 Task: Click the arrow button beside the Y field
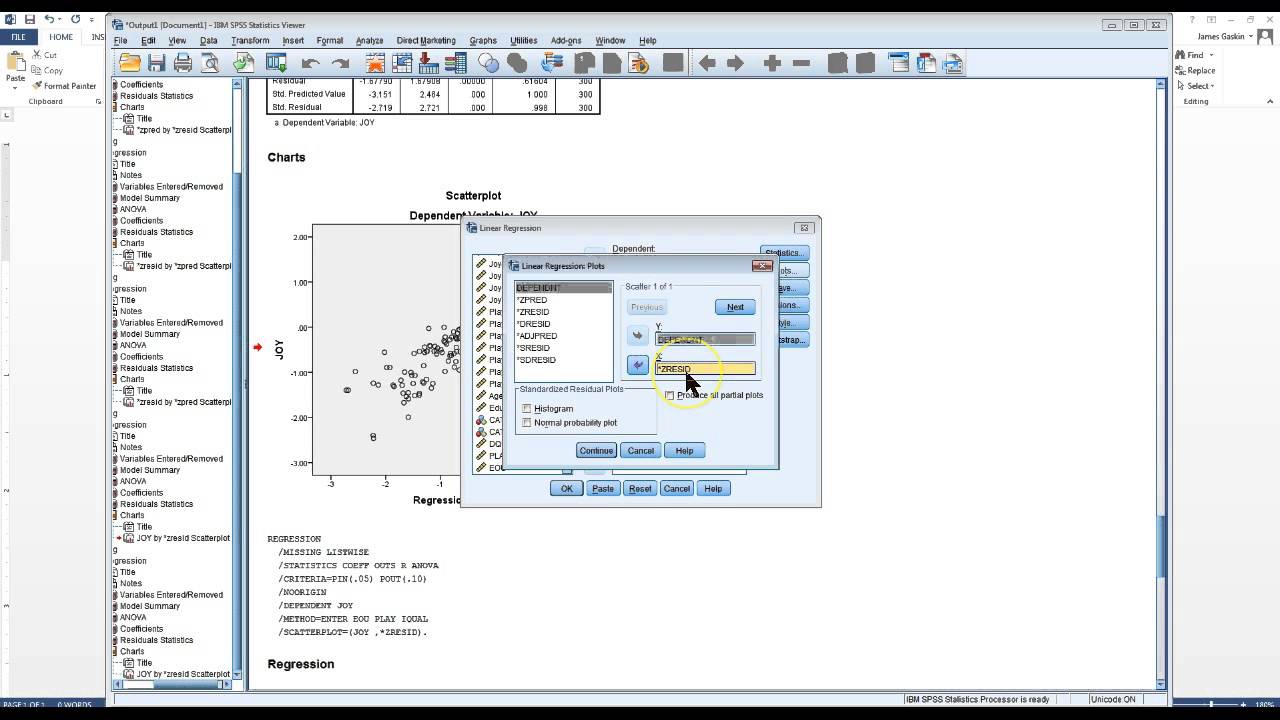point(637,336)
